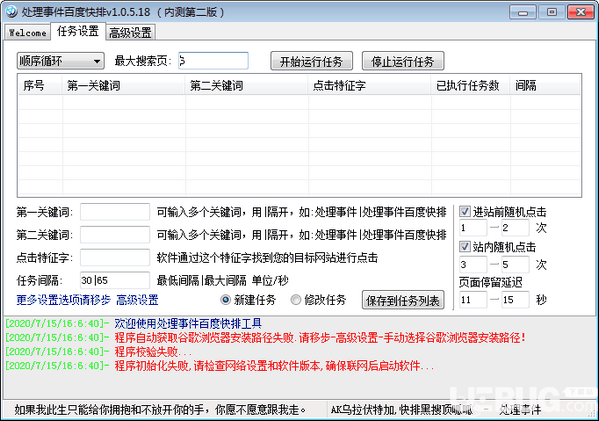The width and height of the screenshot is (599, 421).
Task: Click the 第一关键词 input box
Action: (x=115, y=212)
